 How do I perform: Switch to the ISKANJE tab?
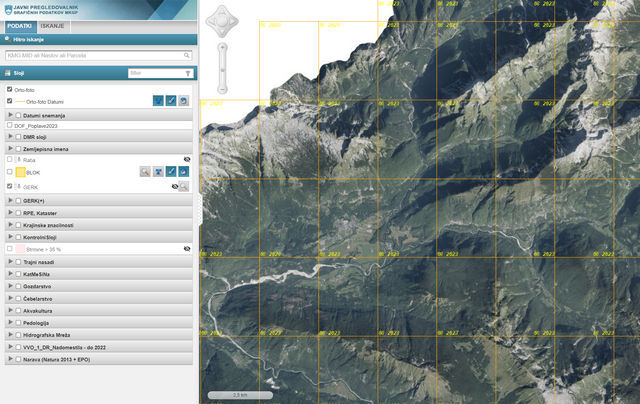(x=53, y=24)
